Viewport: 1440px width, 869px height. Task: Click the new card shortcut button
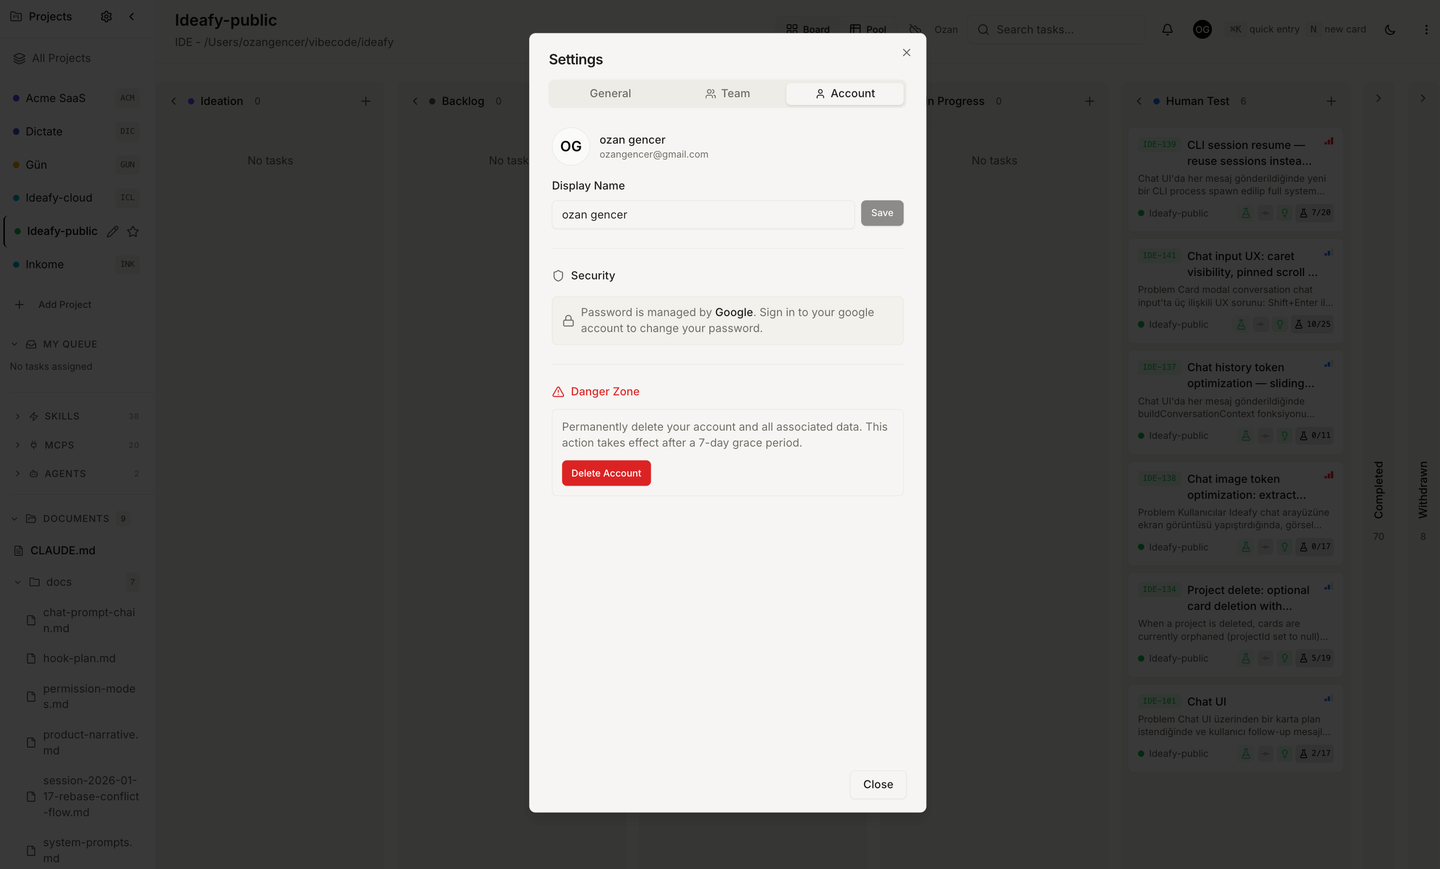[1337, 29]
